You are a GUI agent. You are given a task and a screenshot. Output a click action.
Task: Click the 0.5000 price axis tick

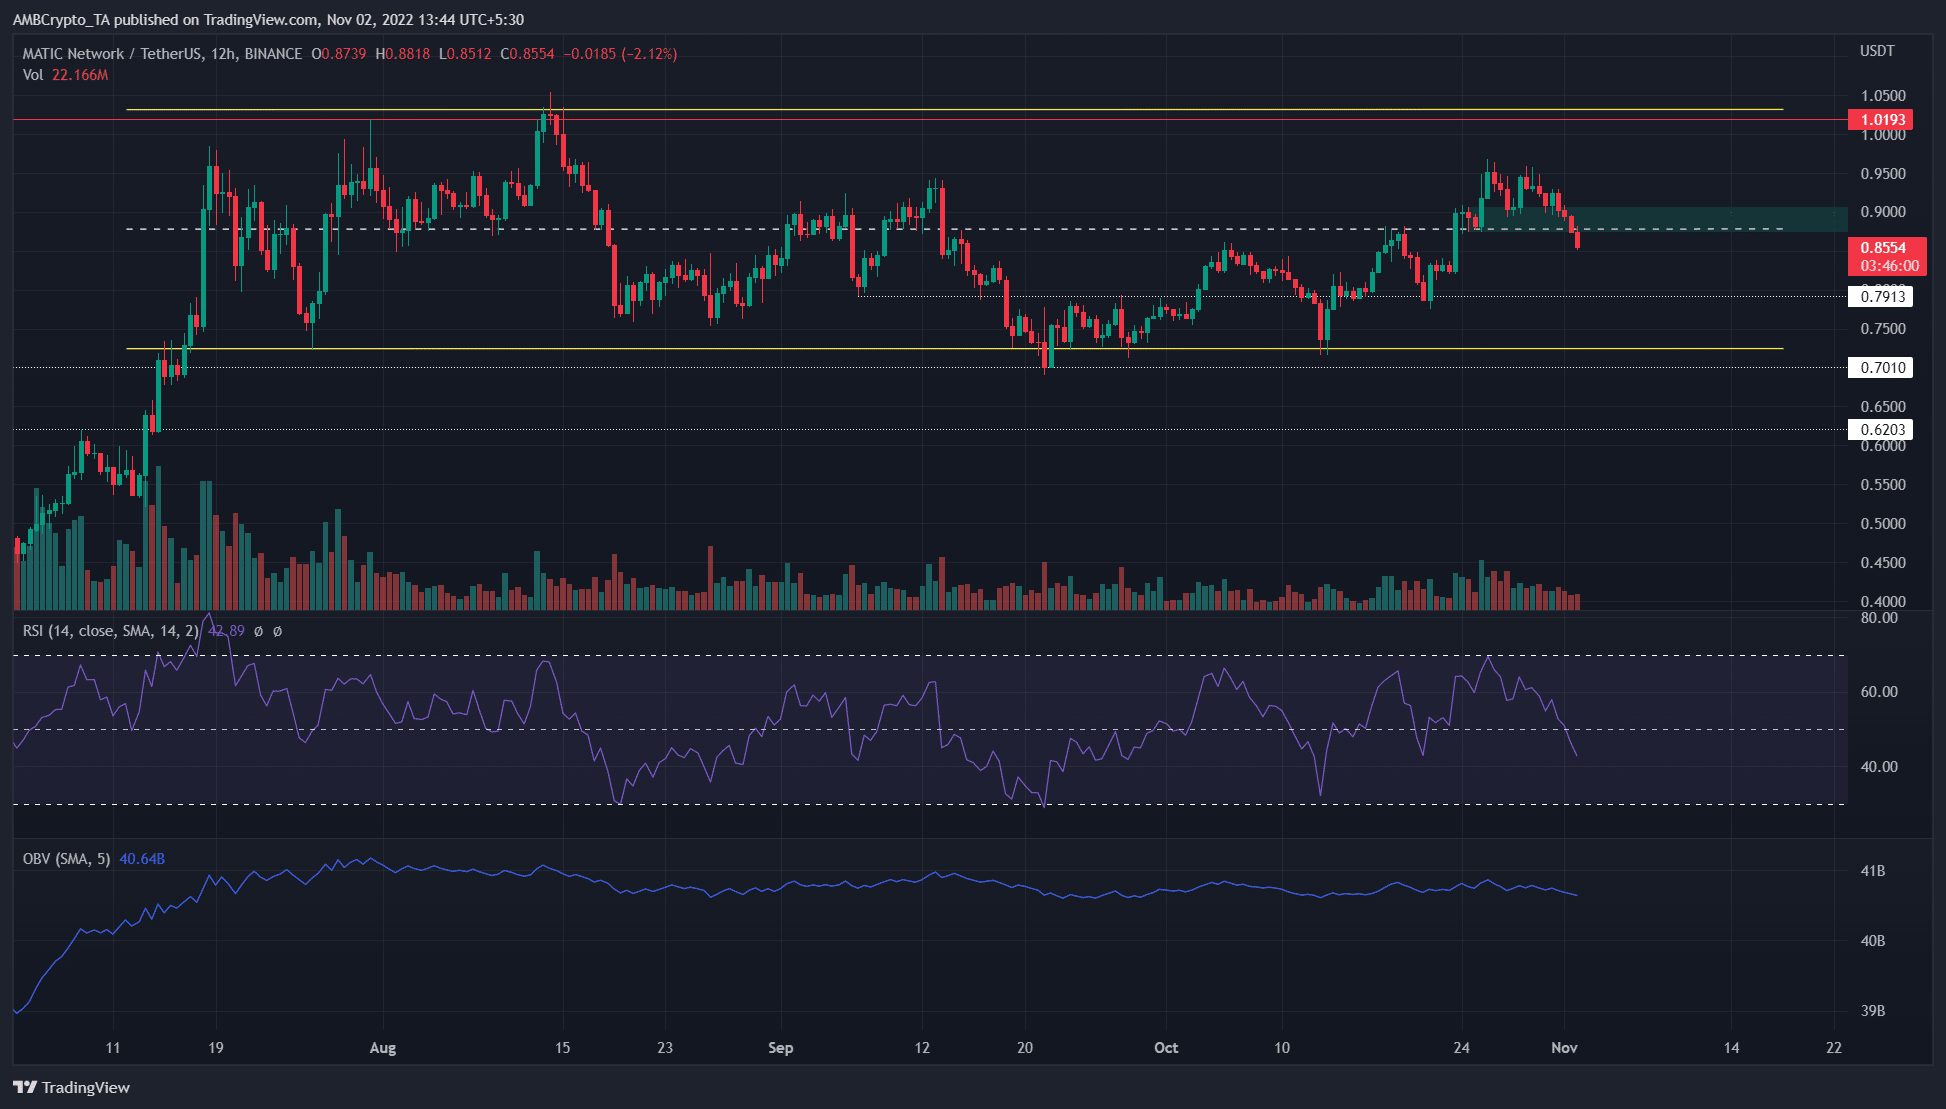pyautogui.click(x=1883, y=524)
